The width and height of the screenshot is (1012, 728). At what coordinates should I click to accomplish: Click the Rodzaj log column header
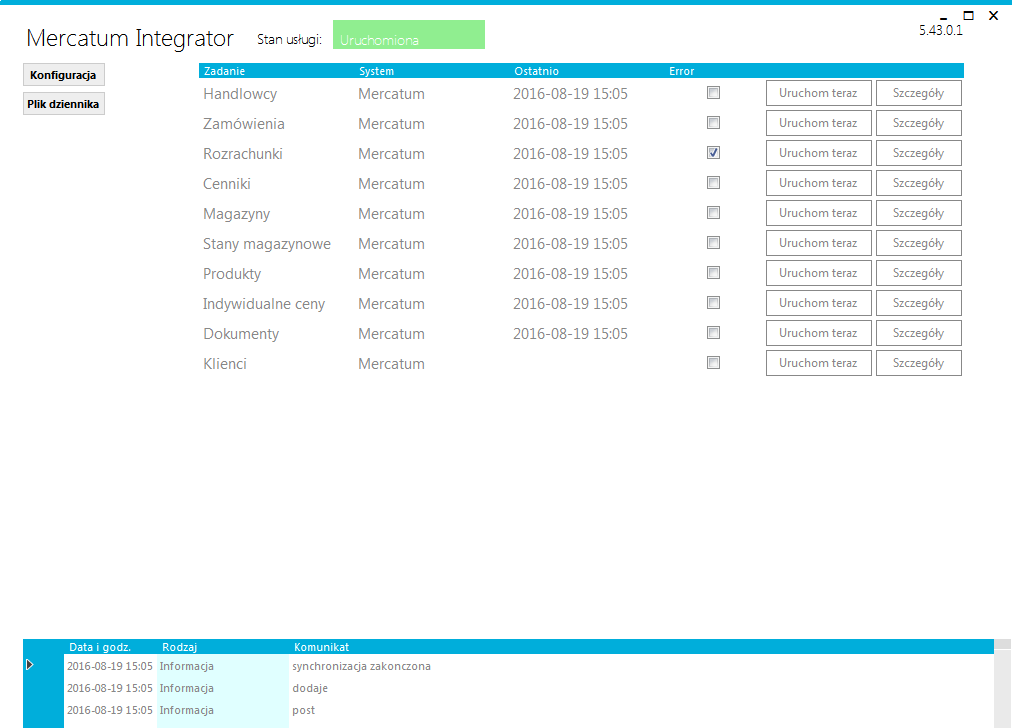click(x=180, y=647)
